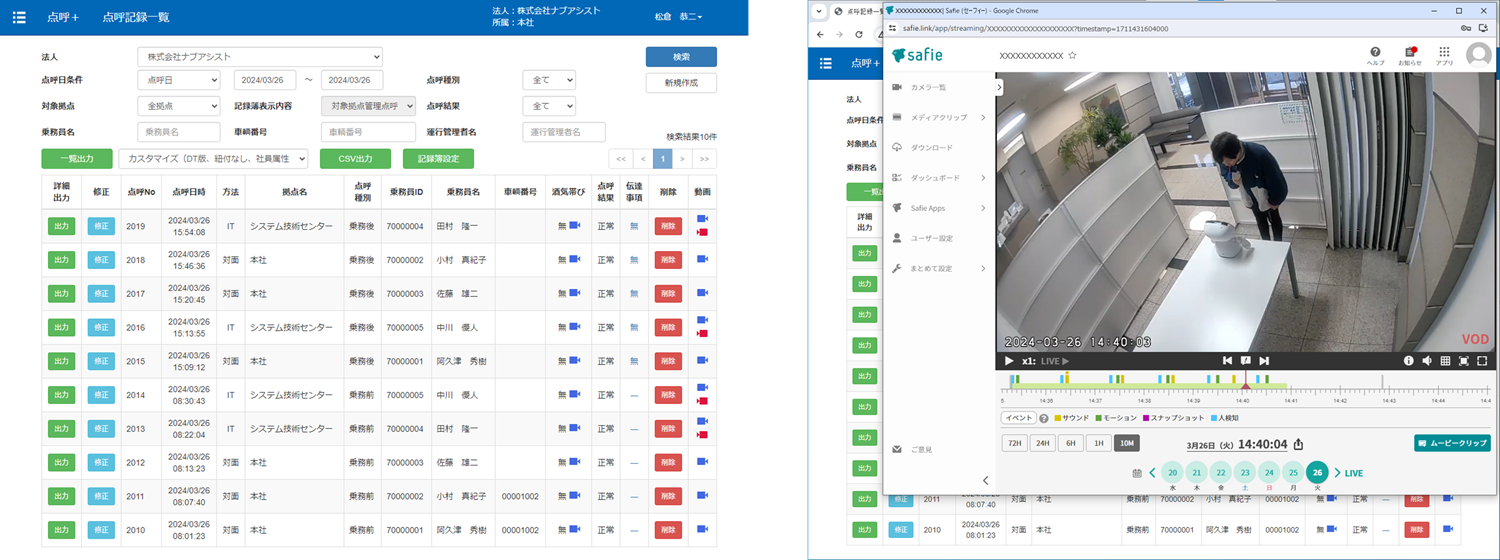Select the 6H timeline range

tap(1070, 443)
